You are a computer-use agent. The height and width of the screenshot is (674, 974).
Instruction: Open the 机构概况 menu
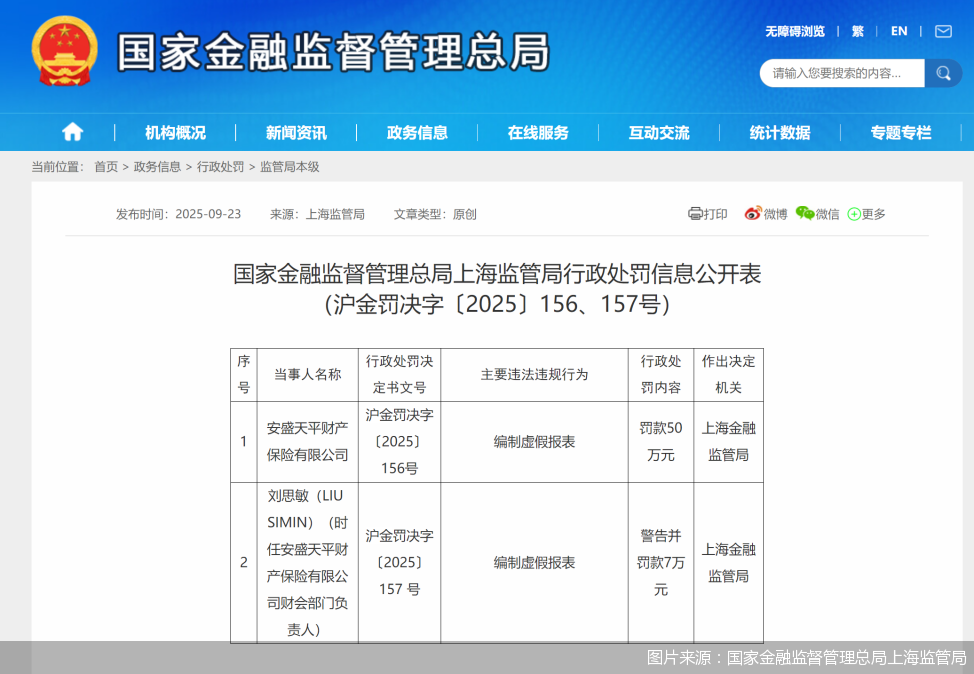(x=175, y=132)
